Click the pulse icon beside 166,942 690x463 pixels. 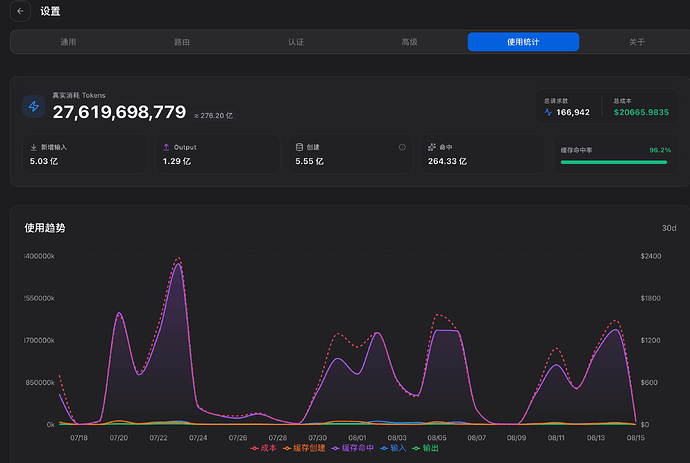548,112
